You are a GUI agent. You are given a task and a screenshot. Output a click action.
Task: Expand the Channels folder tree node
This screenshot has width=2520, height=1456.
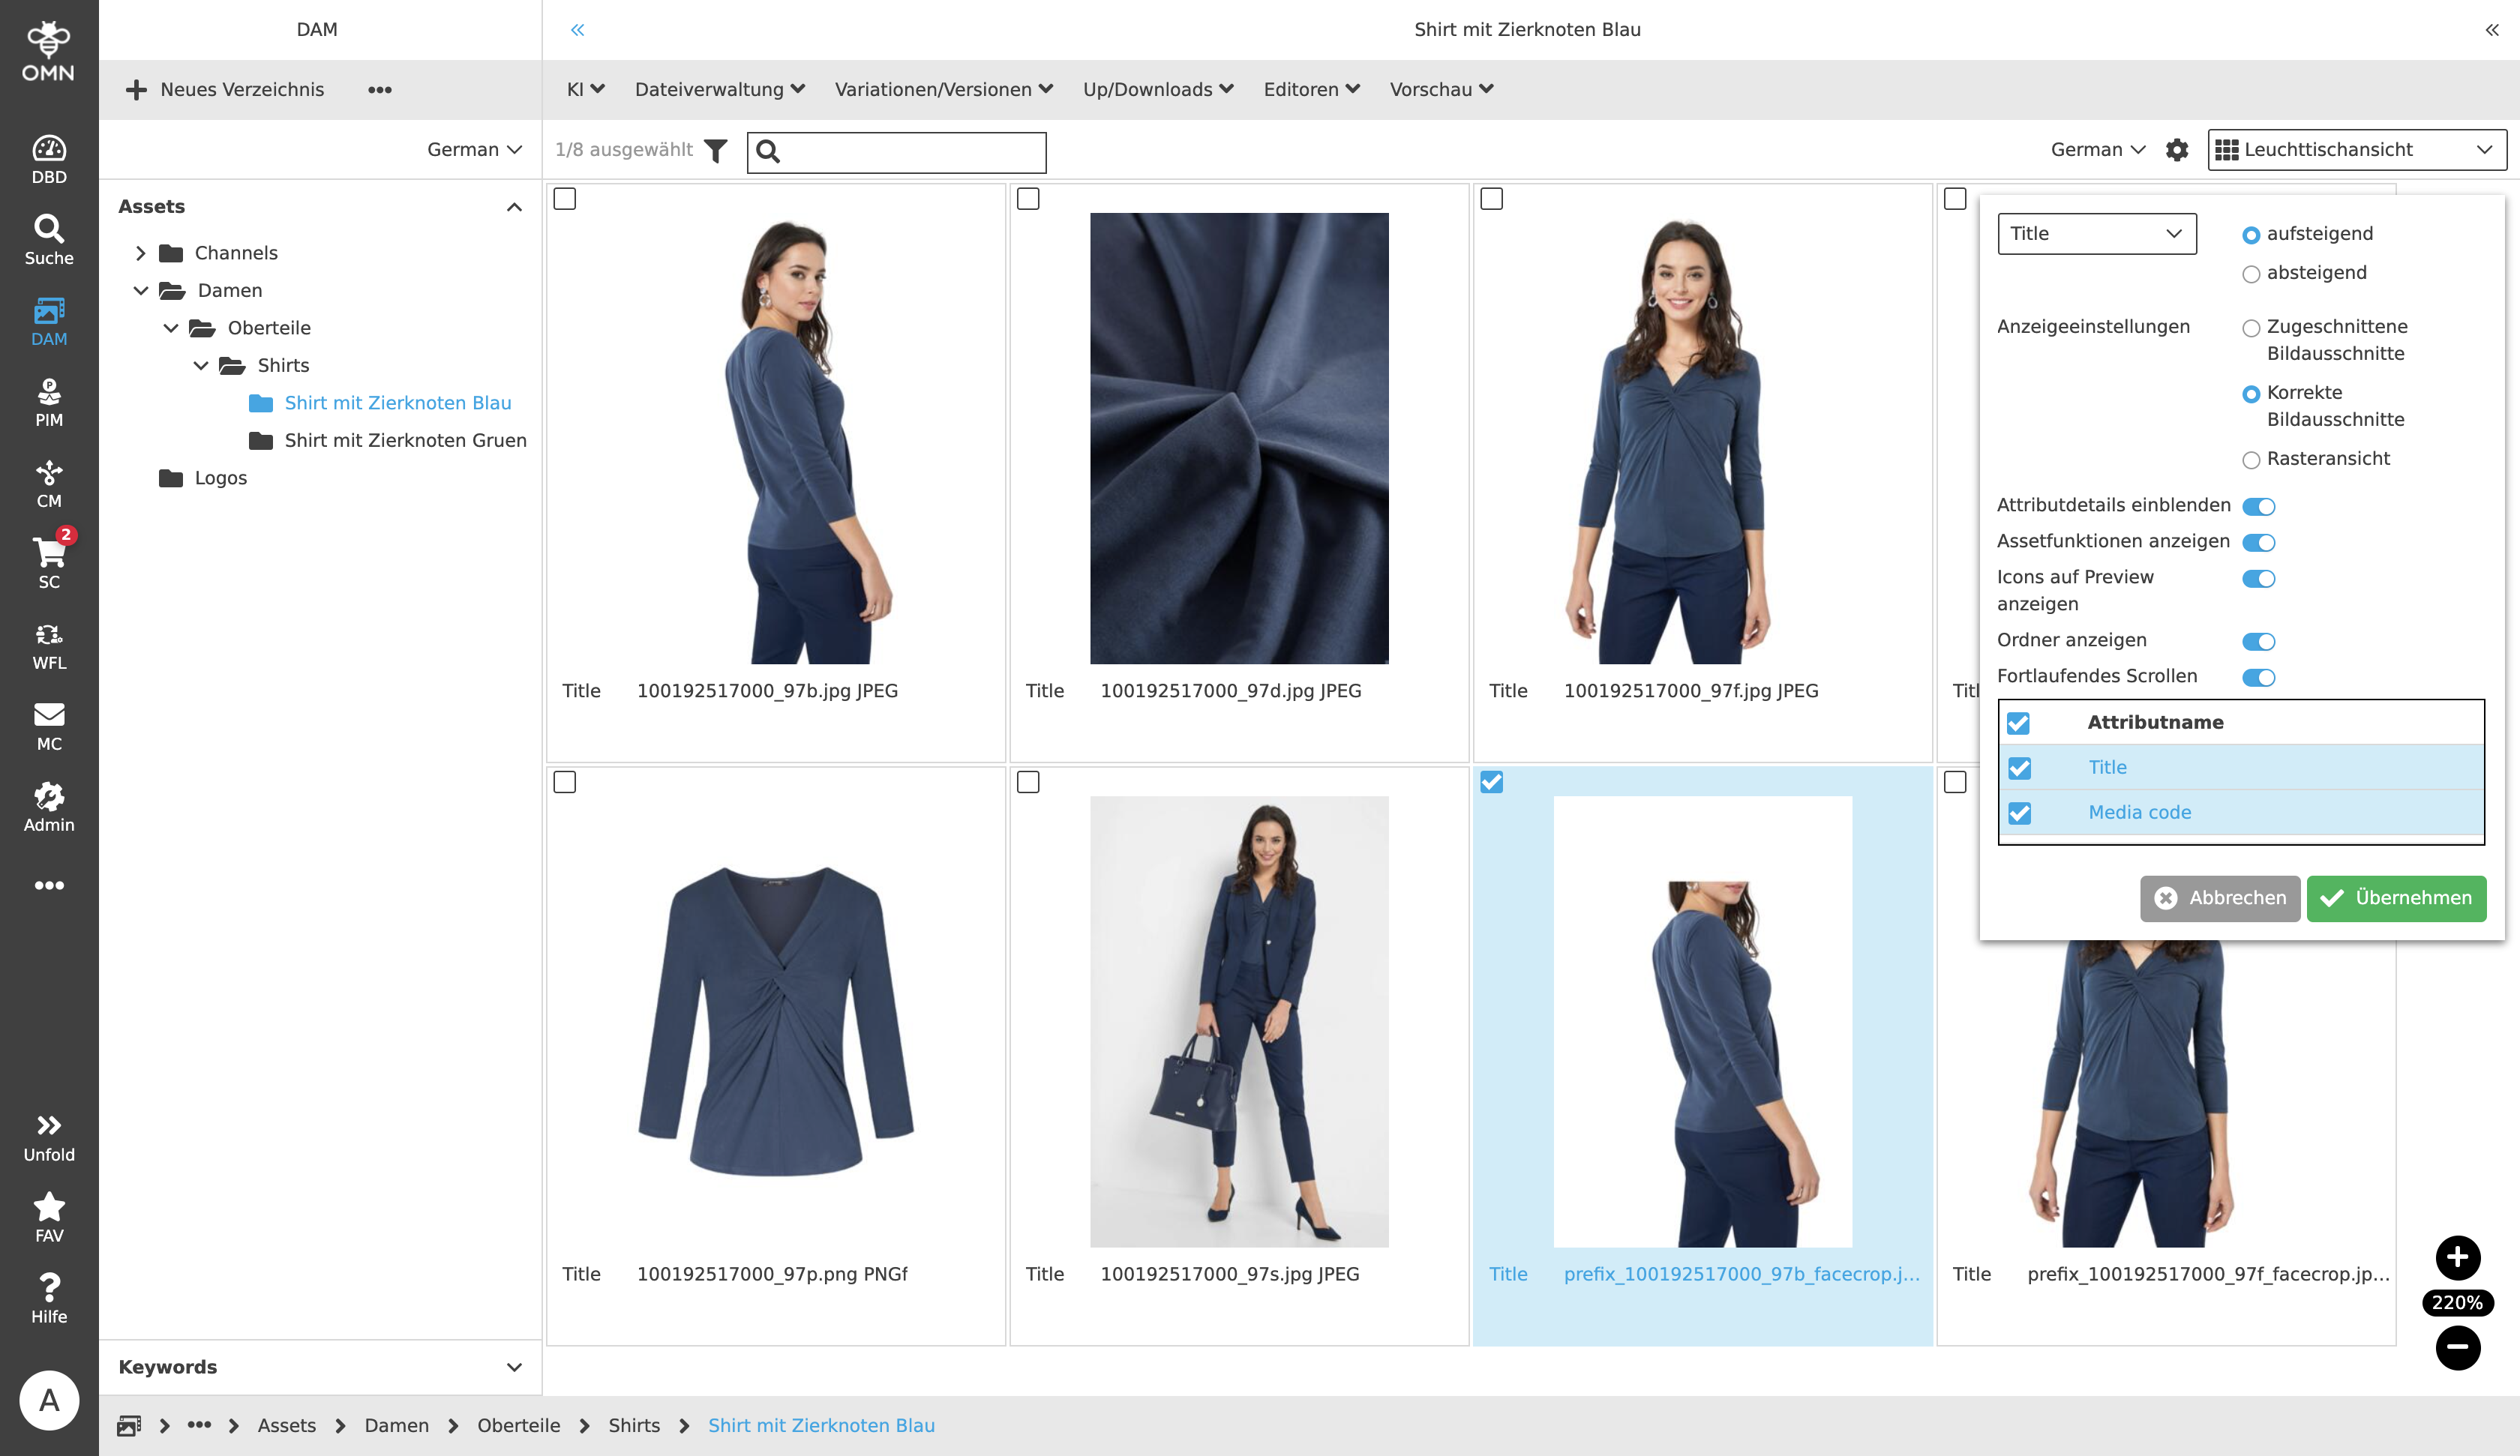pyautogui.click(x=141, y=253)
